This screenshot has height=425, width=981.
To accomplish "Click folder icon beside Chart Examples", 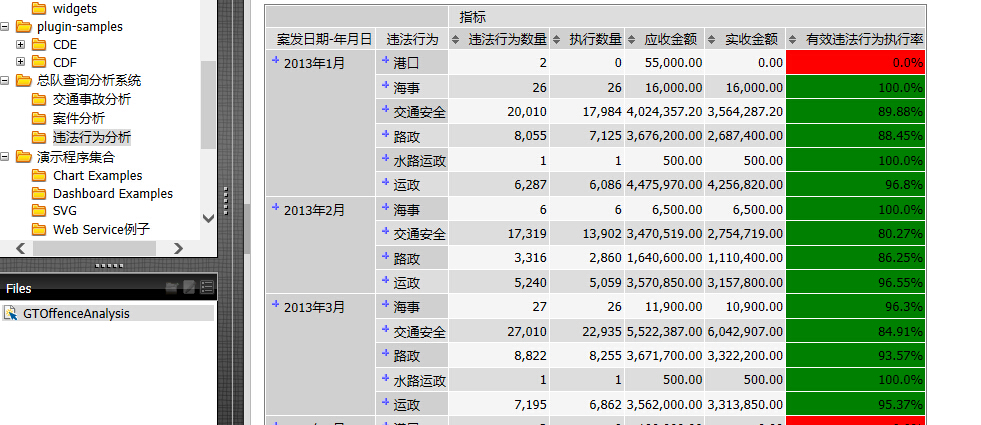I will tap(39, 175).
